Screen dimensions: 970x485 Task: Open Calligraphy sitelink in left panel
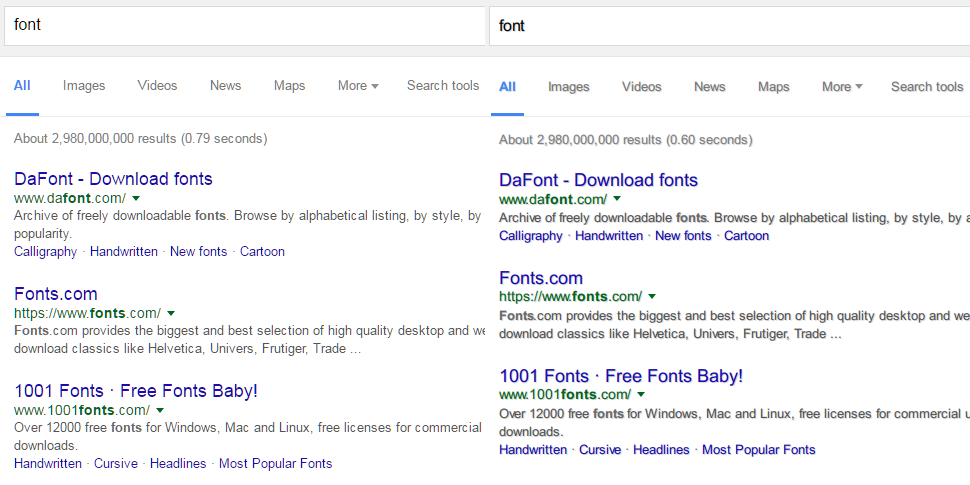(45, 252)
